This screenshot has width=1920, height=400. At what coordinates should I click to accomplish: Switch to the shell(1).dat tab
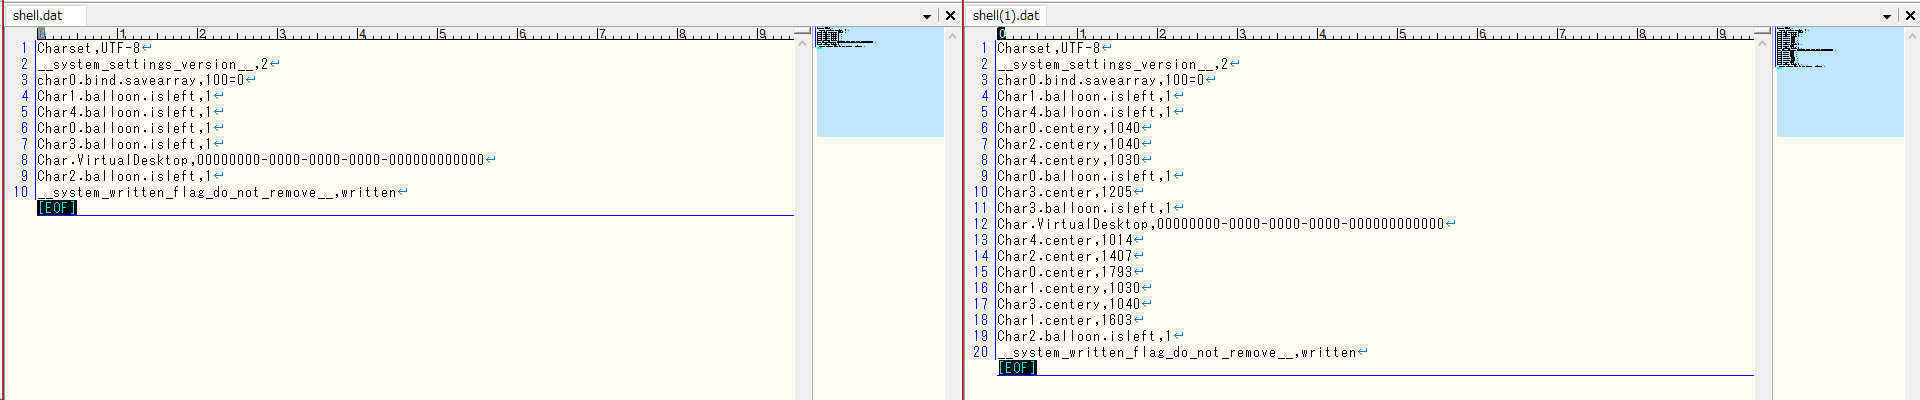tap(1005, 15)
